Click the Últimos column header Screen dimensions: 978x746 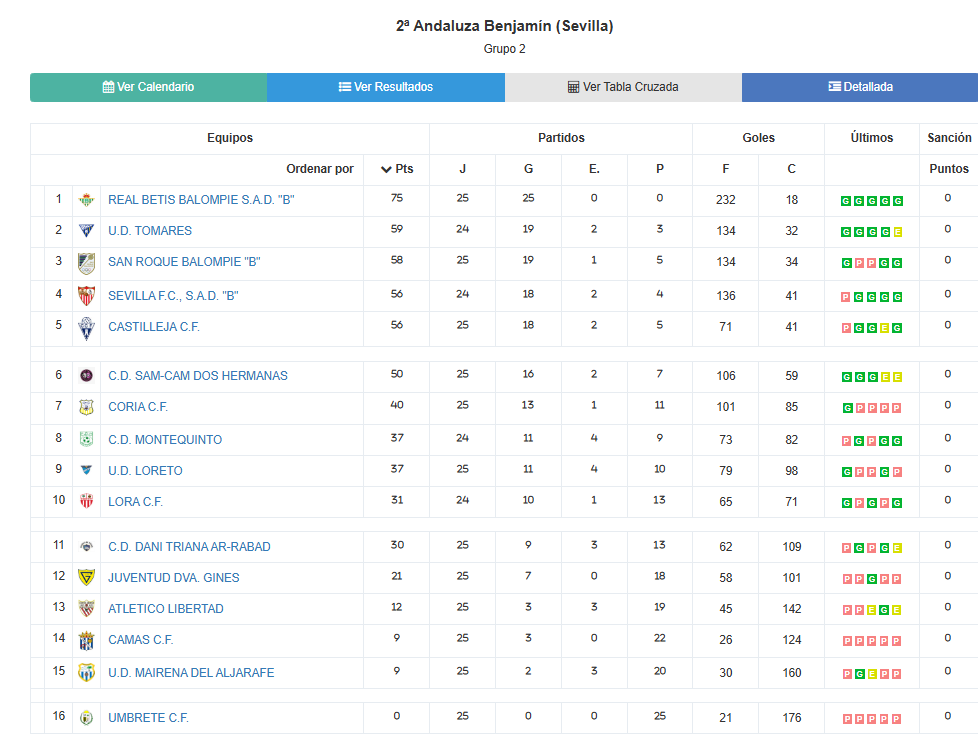[871, 138]
